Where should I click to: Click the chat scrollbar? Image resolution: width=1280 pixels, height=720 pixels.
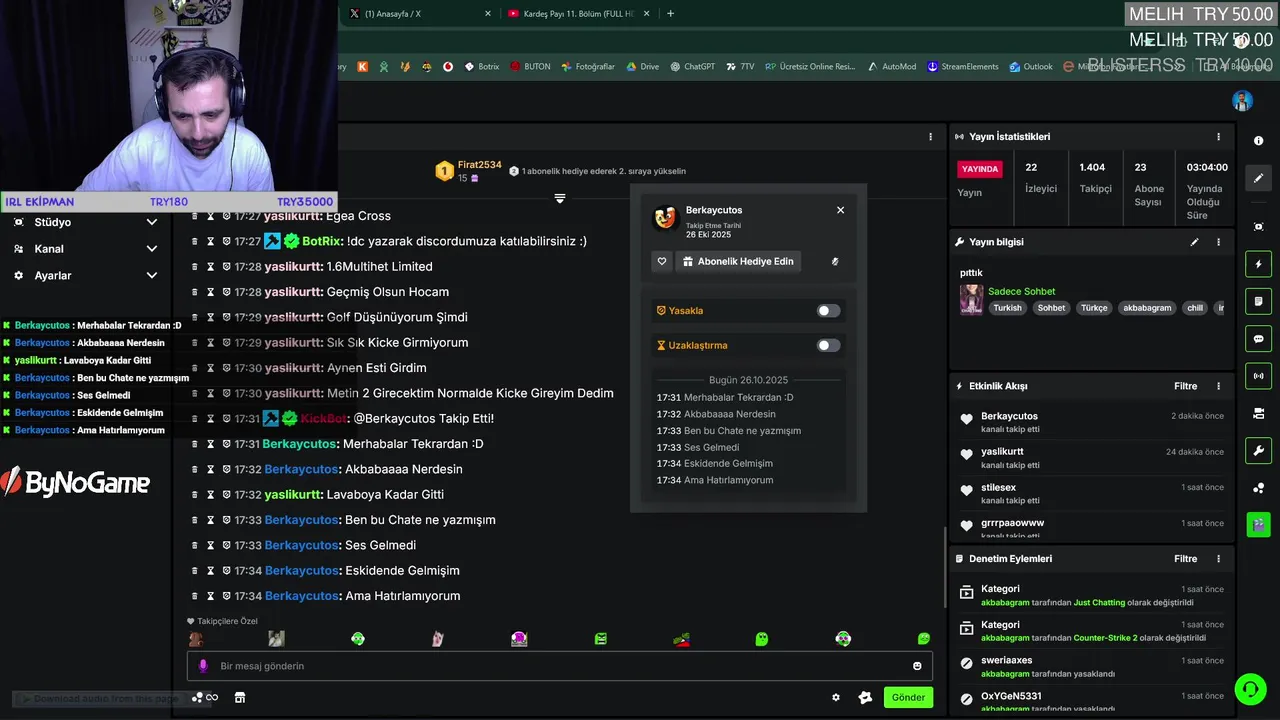point(945,567)
